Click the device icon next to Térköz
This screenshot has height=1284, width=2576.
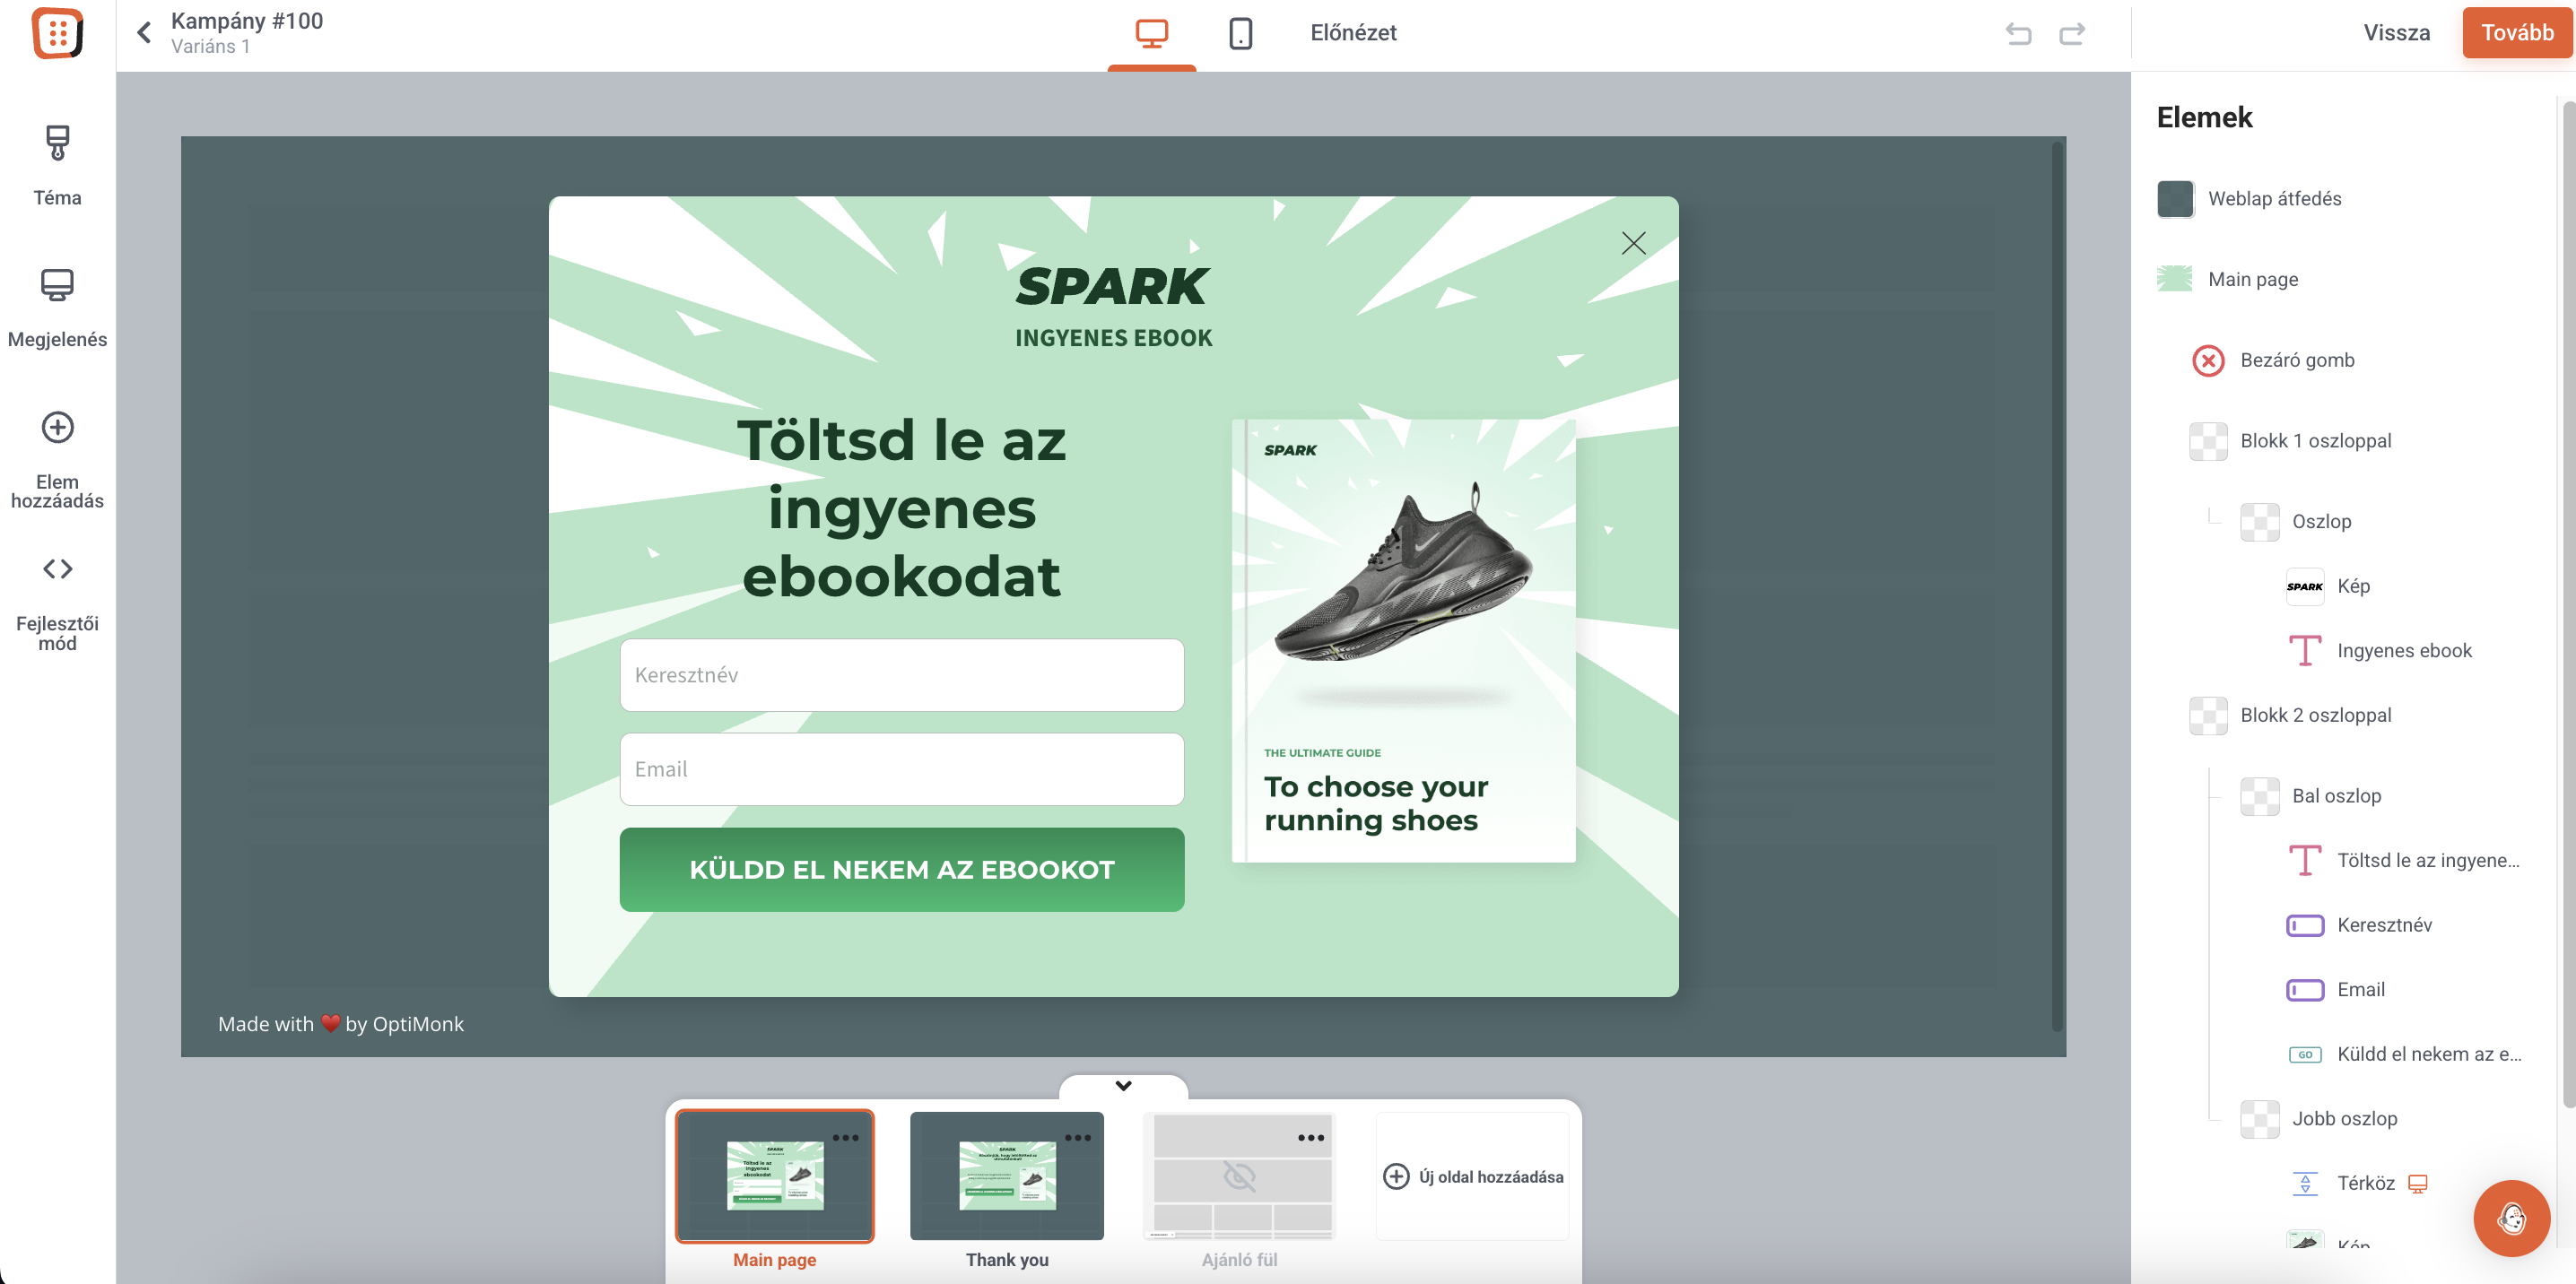point(2419,1183)
